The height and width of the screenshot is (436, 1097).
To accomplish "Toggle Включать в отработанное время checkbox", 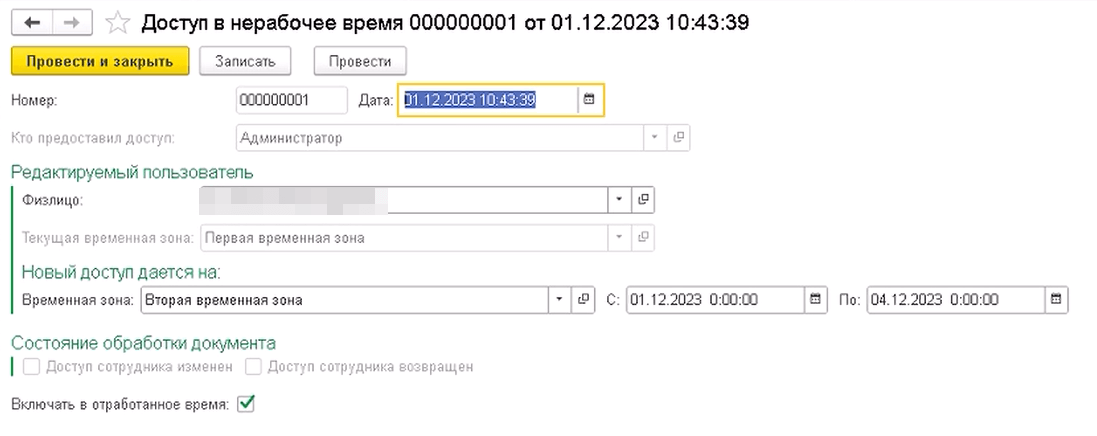I will tap(246, 404).
